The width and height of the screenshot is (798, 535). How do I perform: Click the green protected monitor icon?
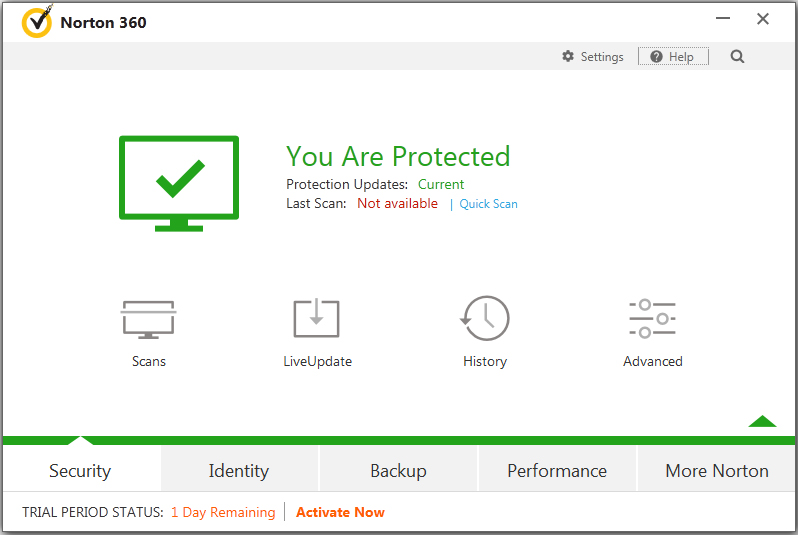click(x=180, y=184)
